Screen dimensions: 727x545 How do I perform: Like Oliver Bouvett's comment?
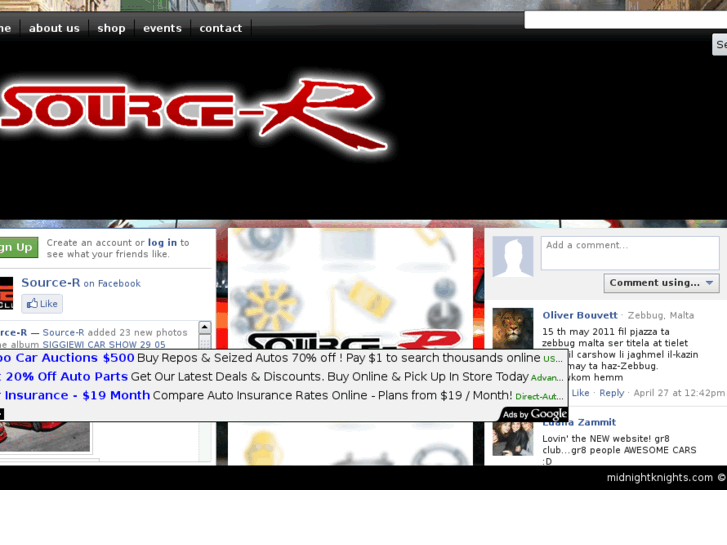(580, 393)
